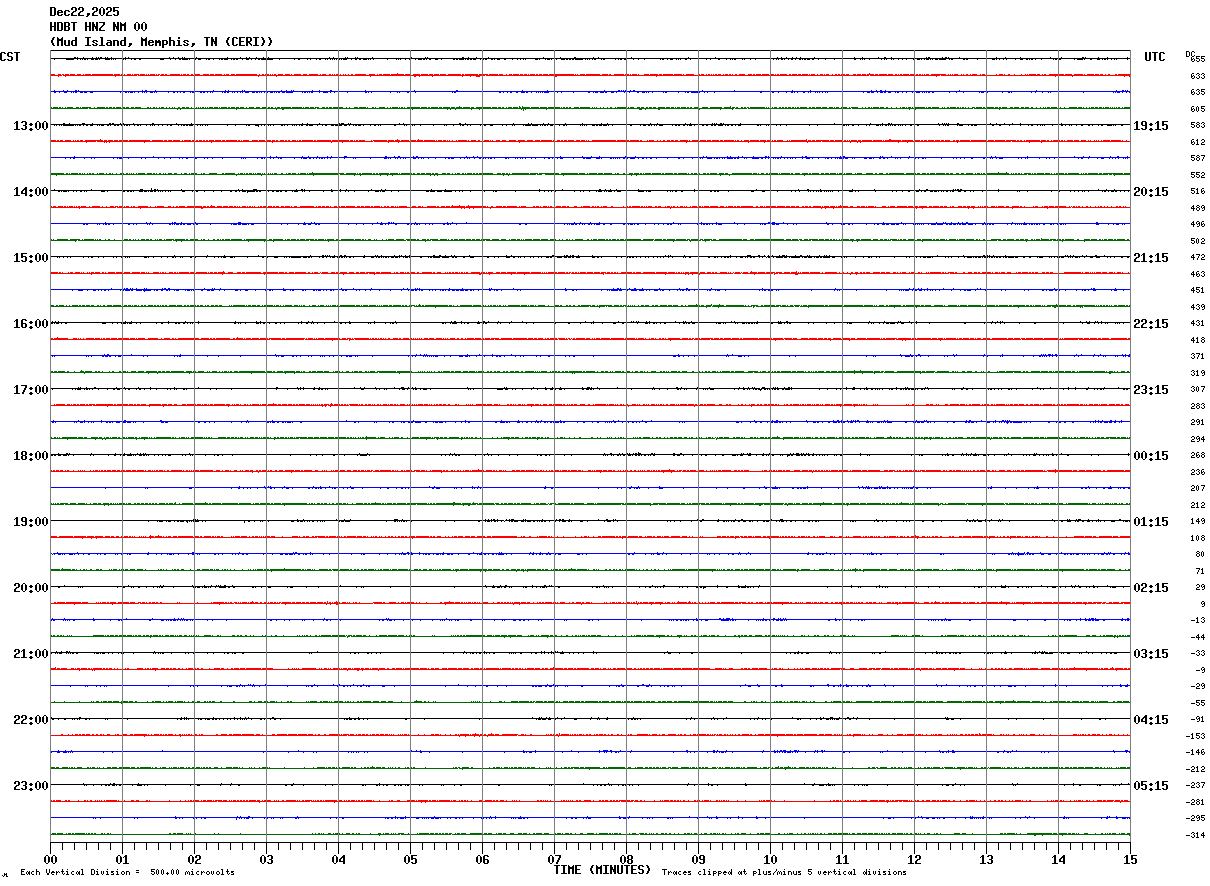Click the DC offset value 307

click(x=1198, y=390)
